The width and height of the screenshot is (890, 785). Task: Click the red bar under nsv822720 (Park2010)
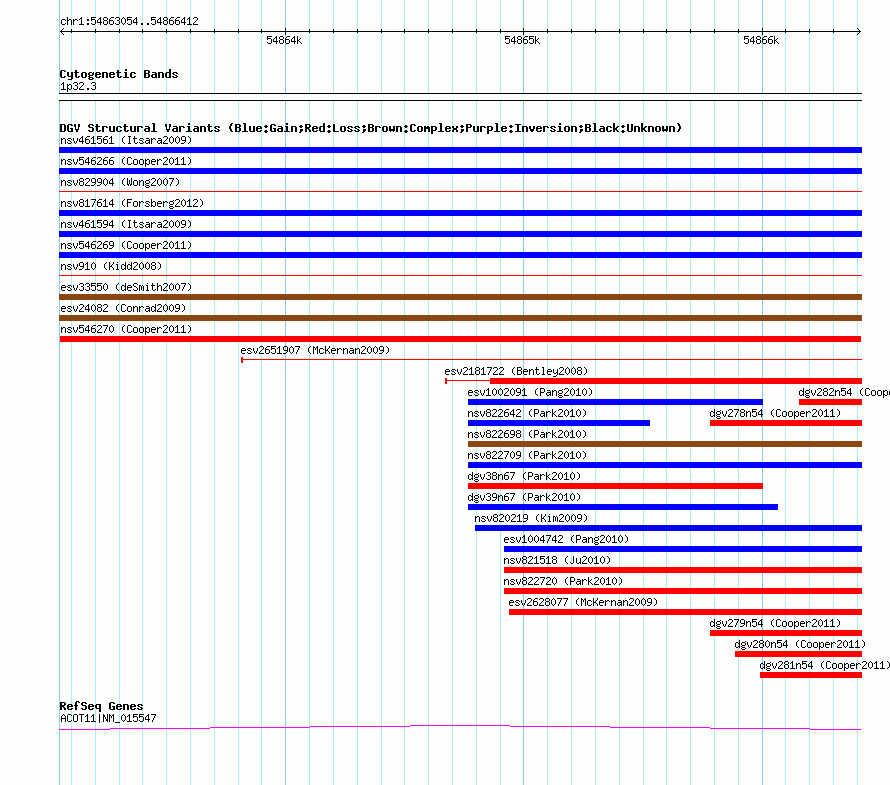tap(683, 591)
